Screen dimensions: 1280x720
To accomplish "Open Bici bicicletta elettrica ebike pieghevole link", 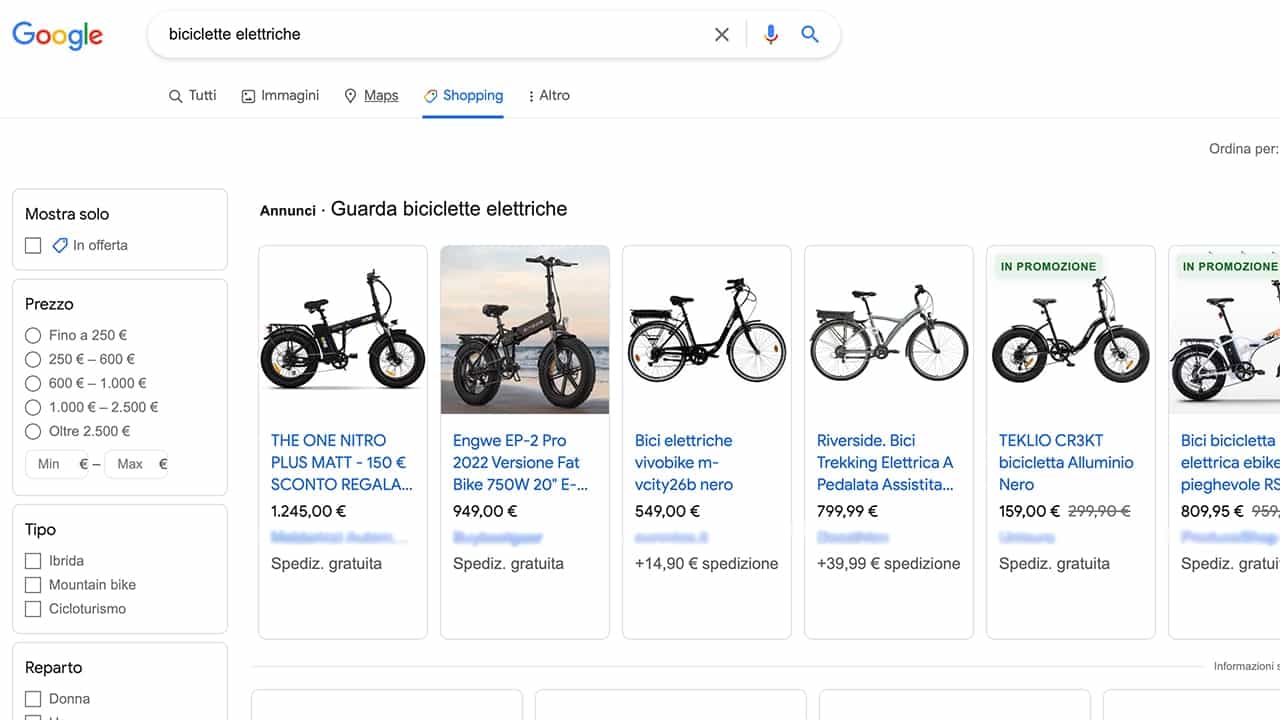I will click(x=1230, y=462).
